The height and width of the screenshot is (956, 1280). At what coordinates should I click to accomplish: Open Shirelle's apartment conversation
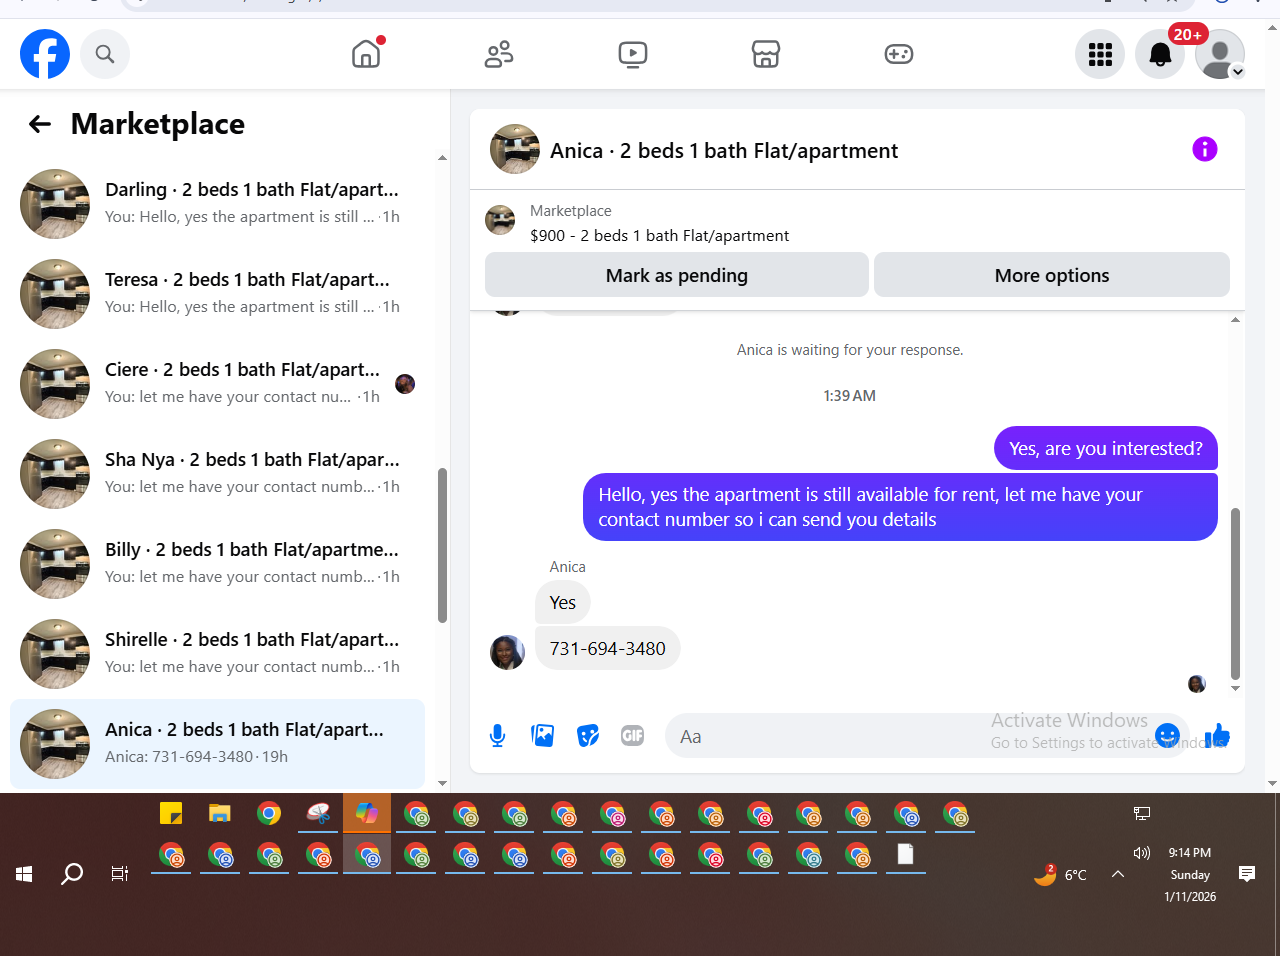pyautogui.click(x=217, y=654)
